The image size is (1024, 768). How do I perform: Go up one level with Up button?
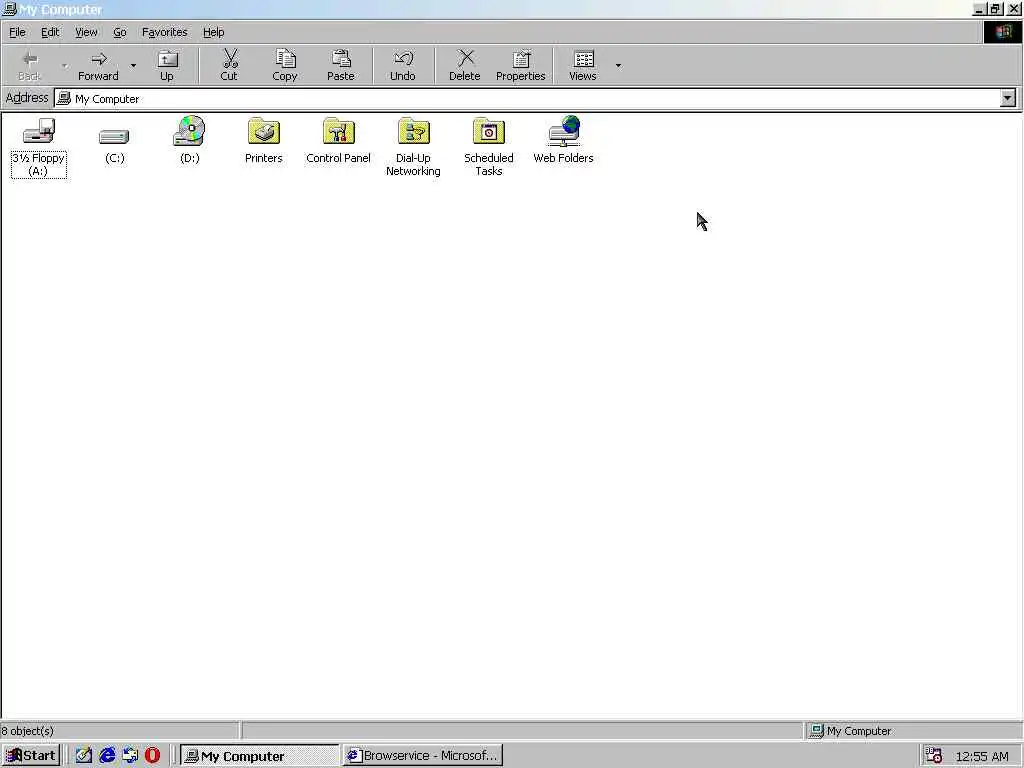click(x=167, y=65)
